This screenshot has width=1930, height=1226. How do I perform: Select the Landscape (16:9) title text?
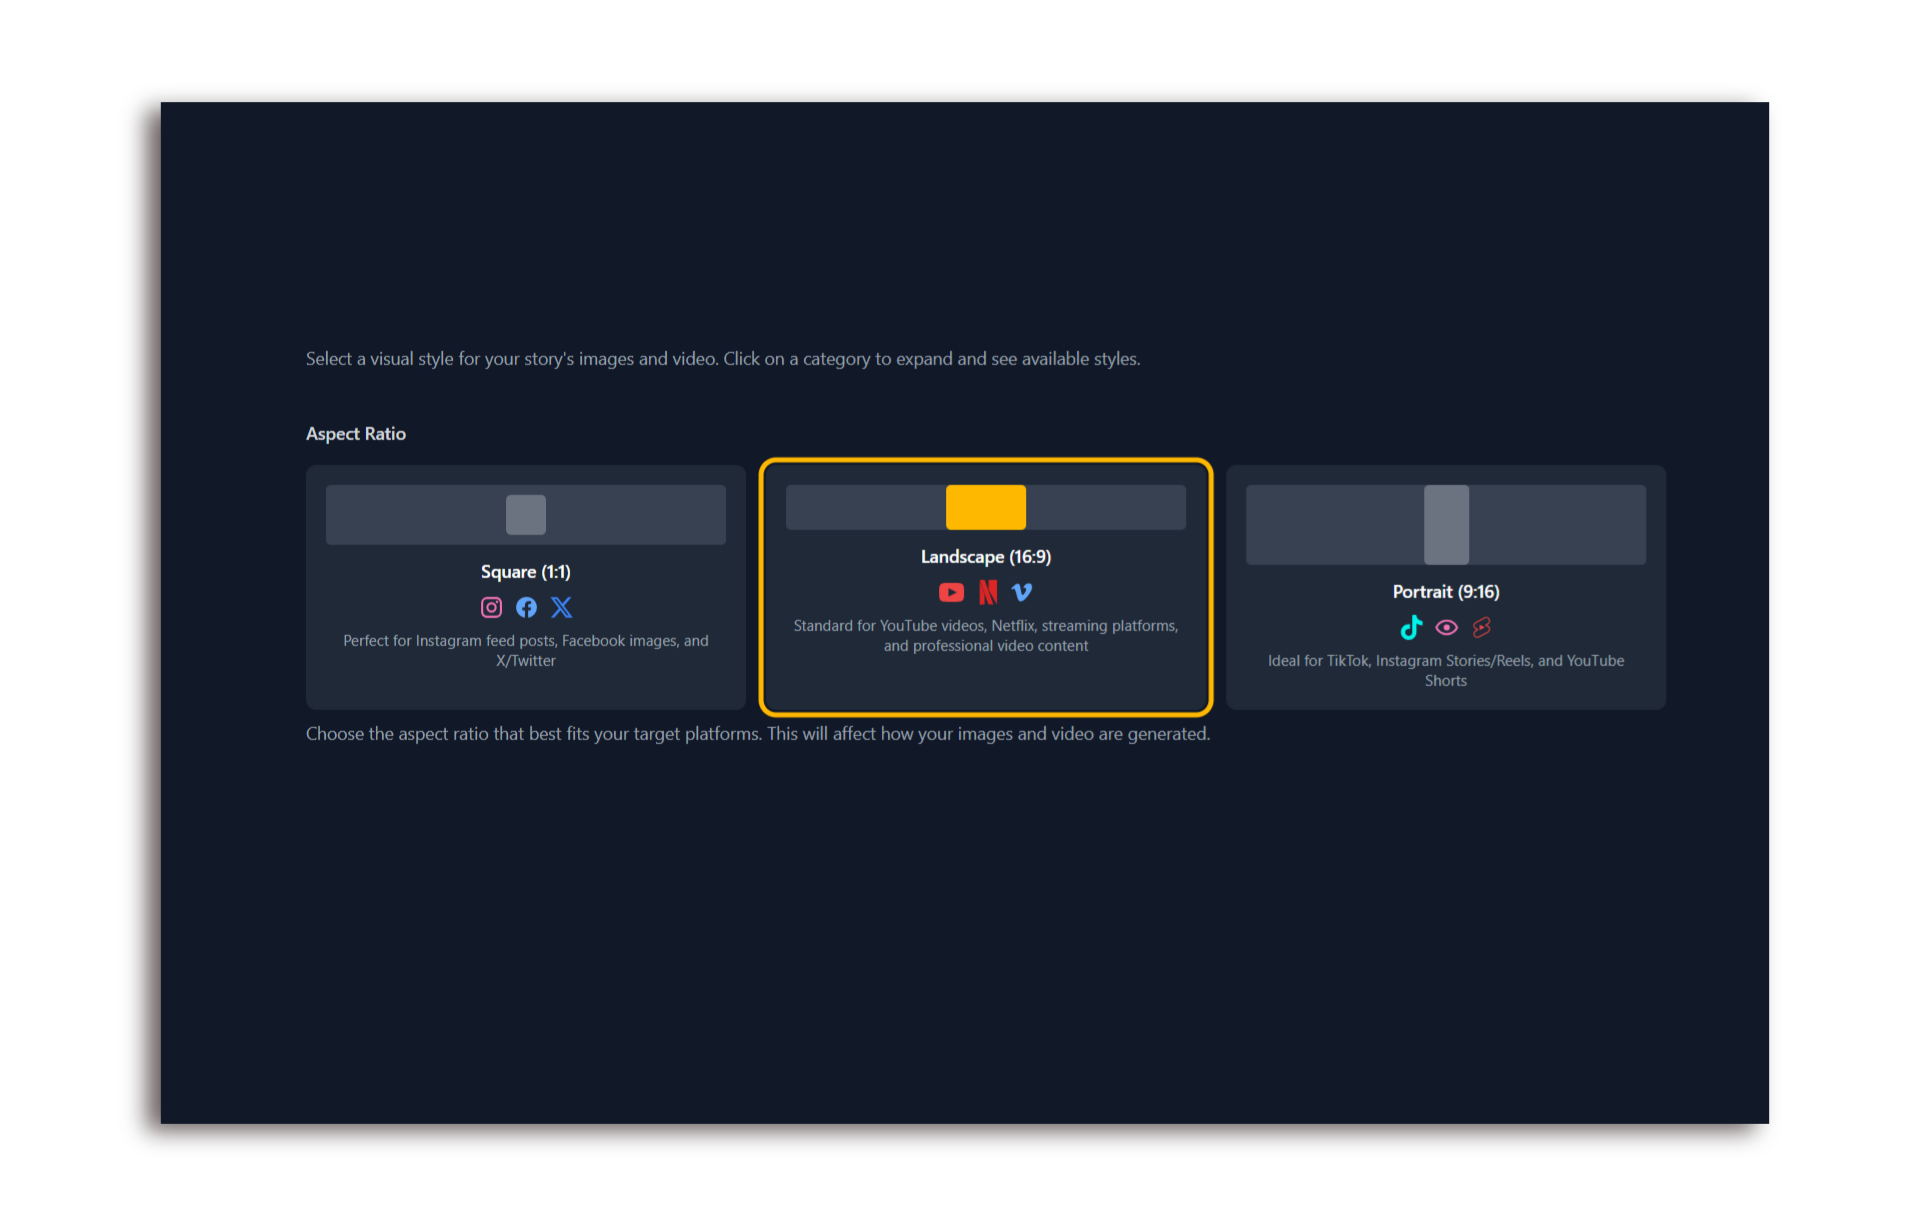point(985,557)
